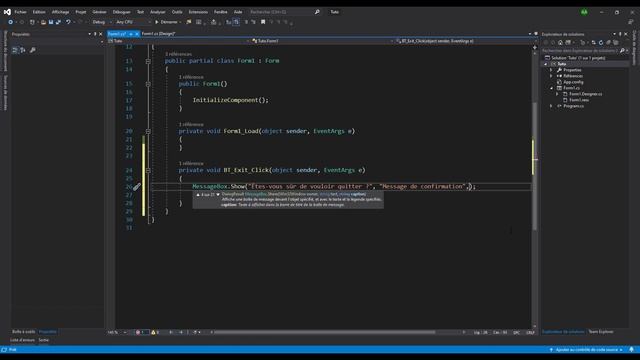Switch to the Form1.cs code tab
640x360 pixels.
(x=117, y=34)
